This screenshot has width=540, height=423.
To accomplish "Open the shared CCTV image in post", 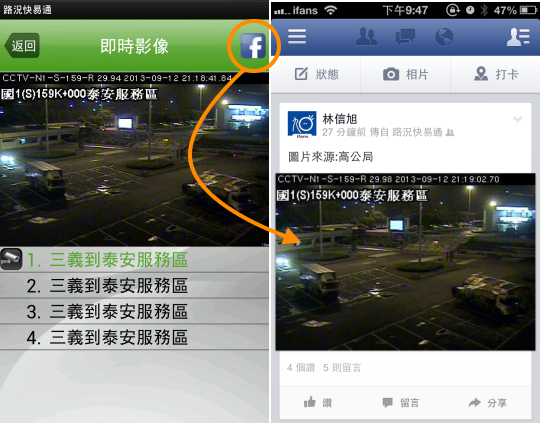I will pos(405,262).
